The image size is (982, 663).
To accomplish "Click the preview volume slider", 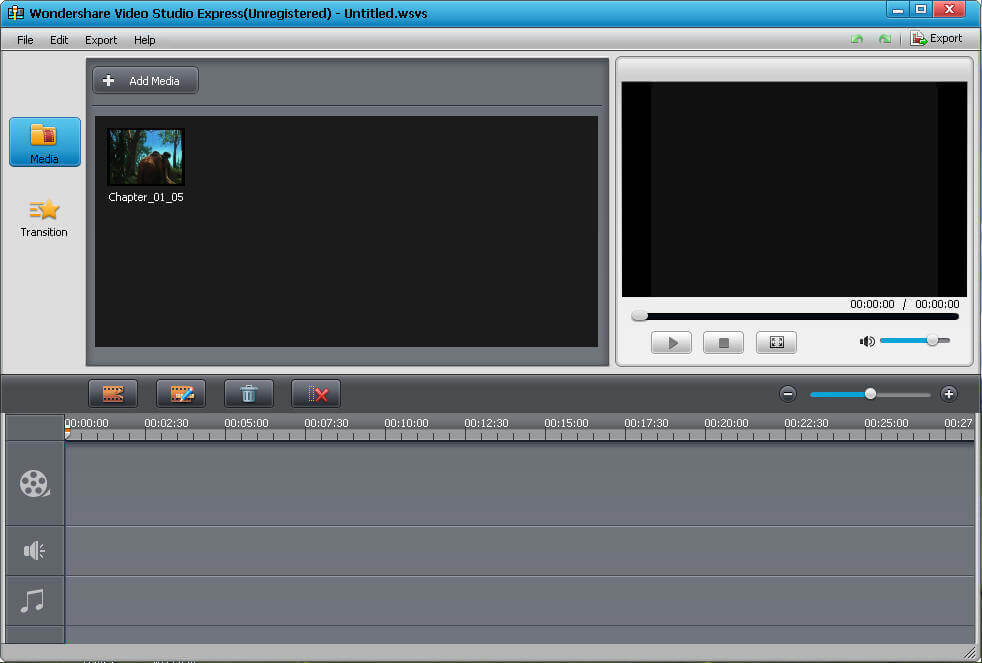I will [914, 341].
